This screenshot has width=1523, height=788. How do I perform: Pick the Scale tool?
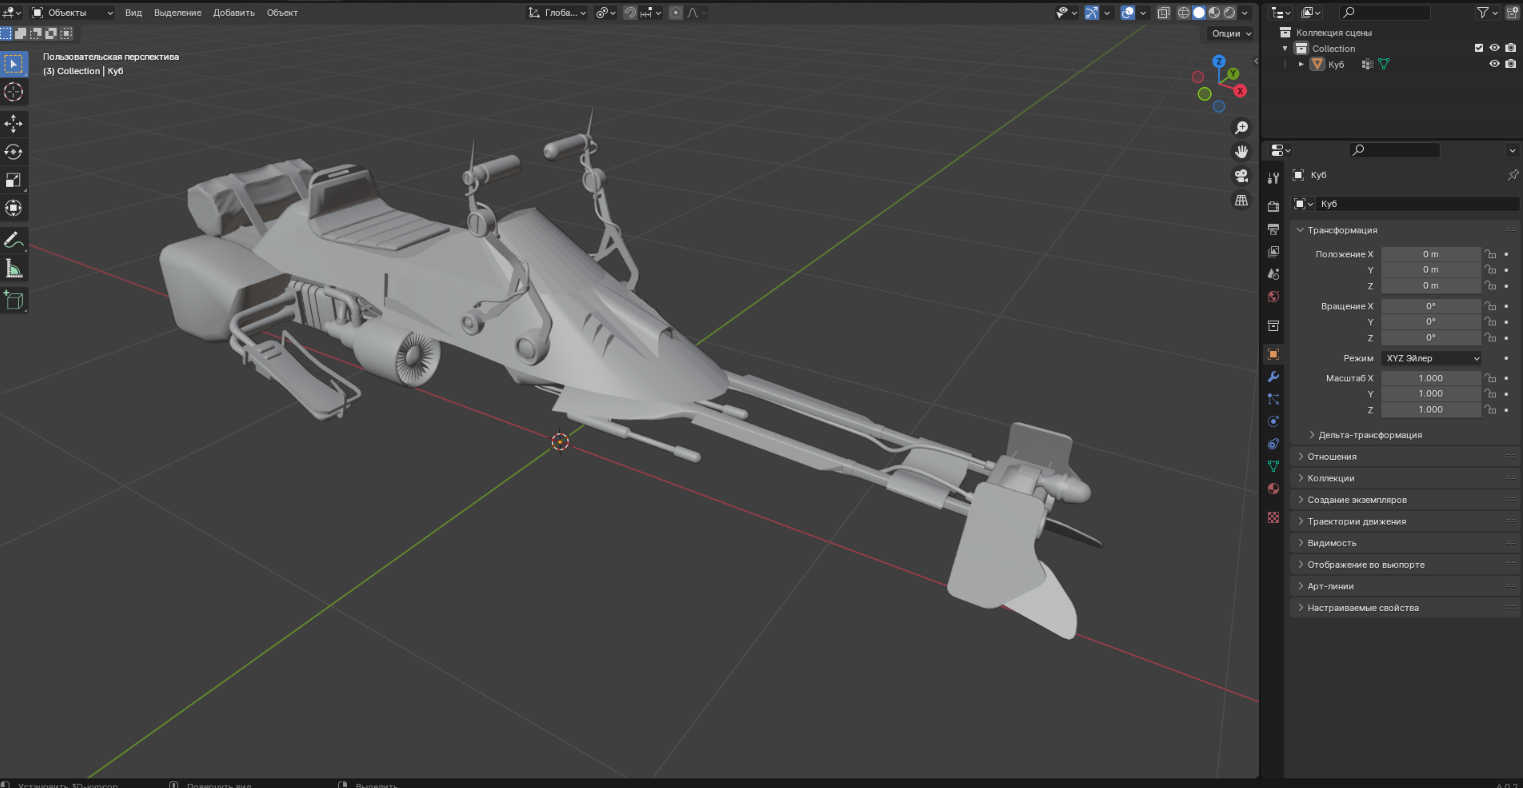pos(14,180)
